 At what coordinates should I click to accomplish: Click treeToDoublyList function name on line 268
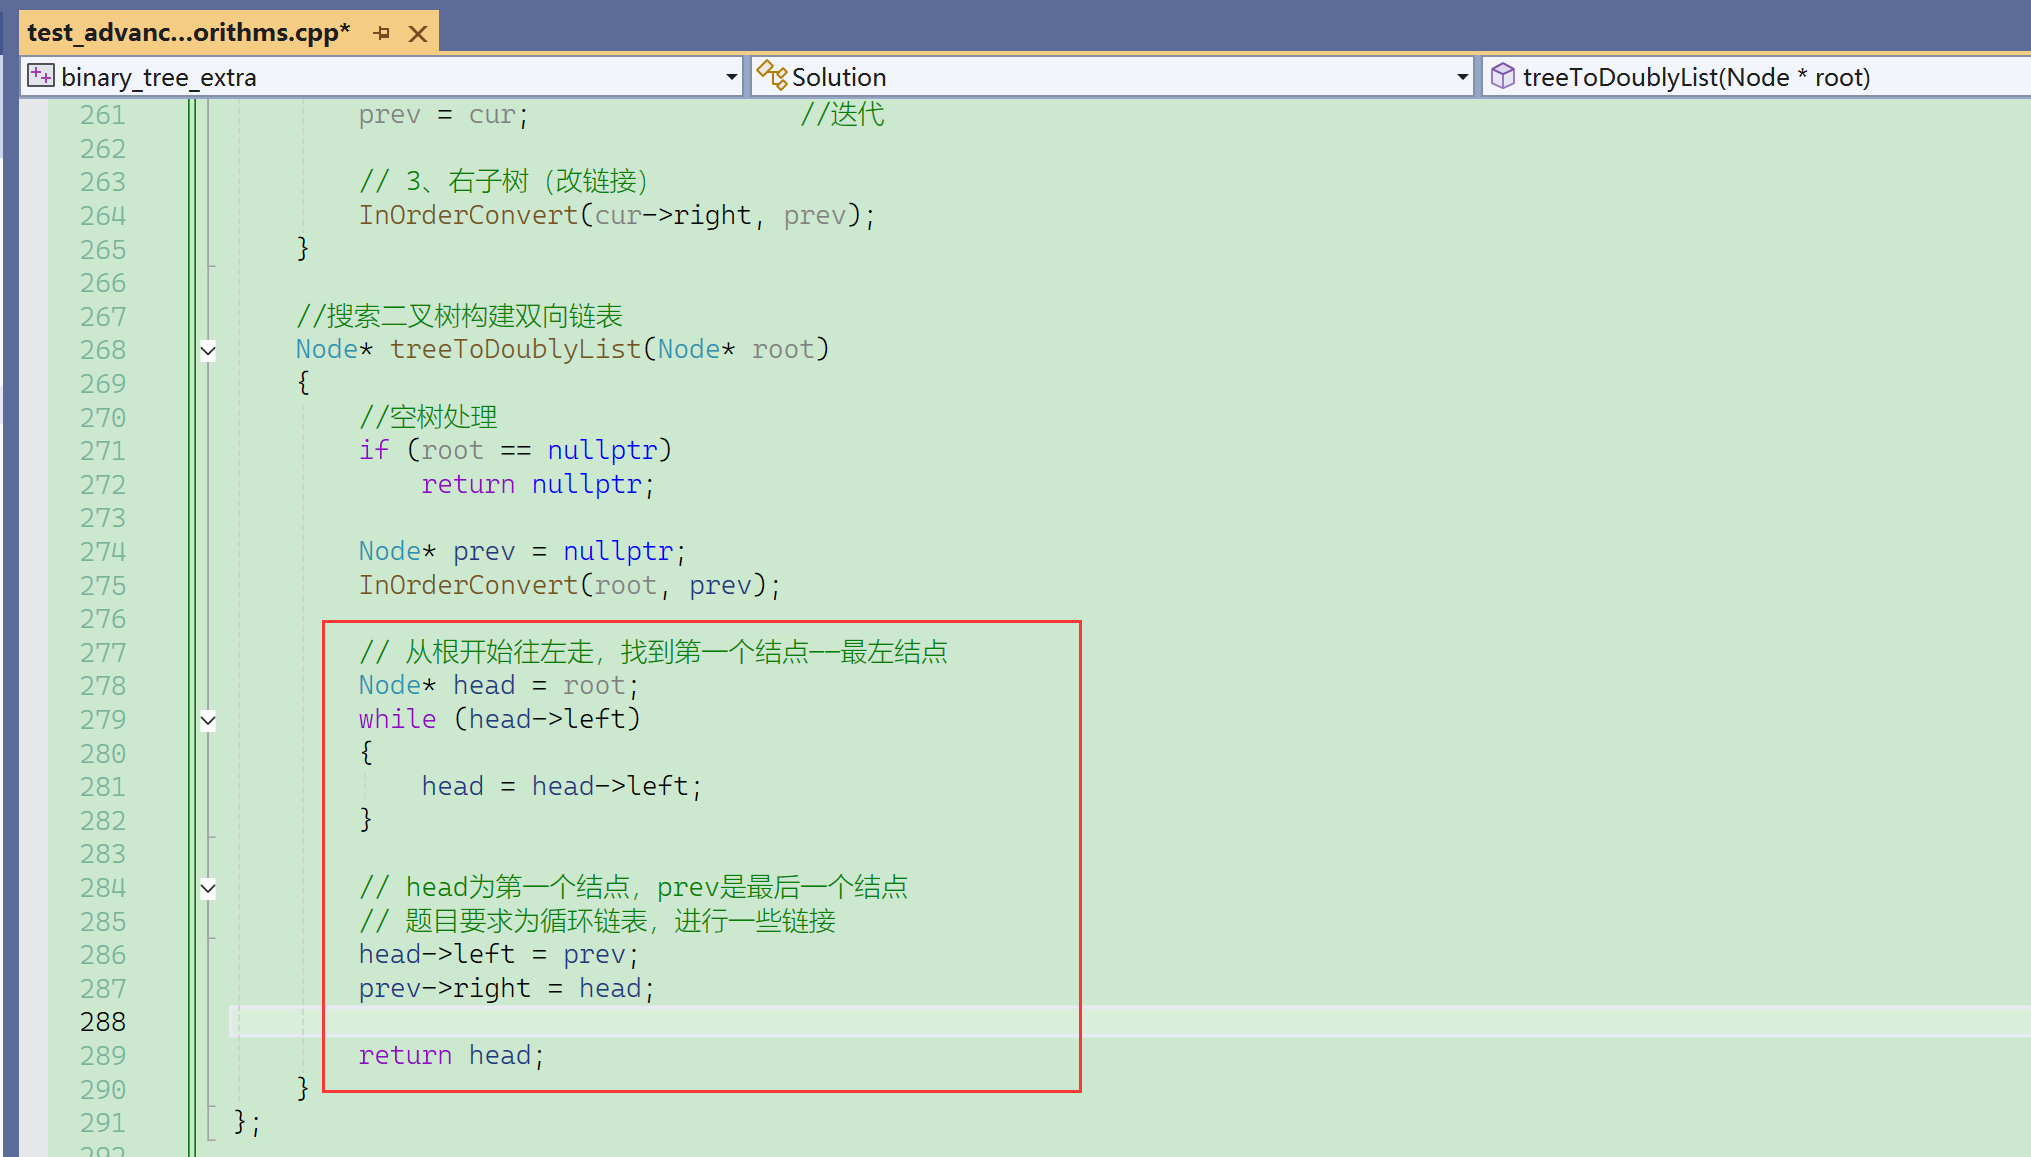(515, 350)
